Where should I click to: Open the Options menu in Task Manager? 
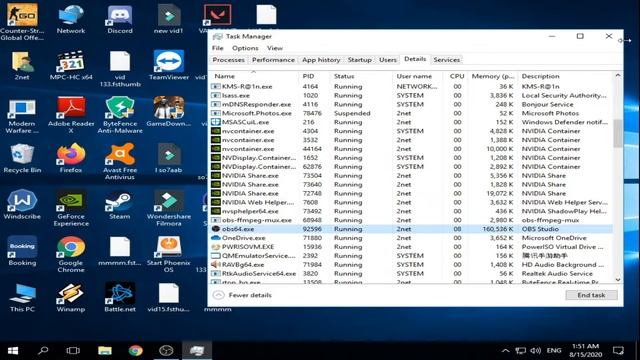245,48
